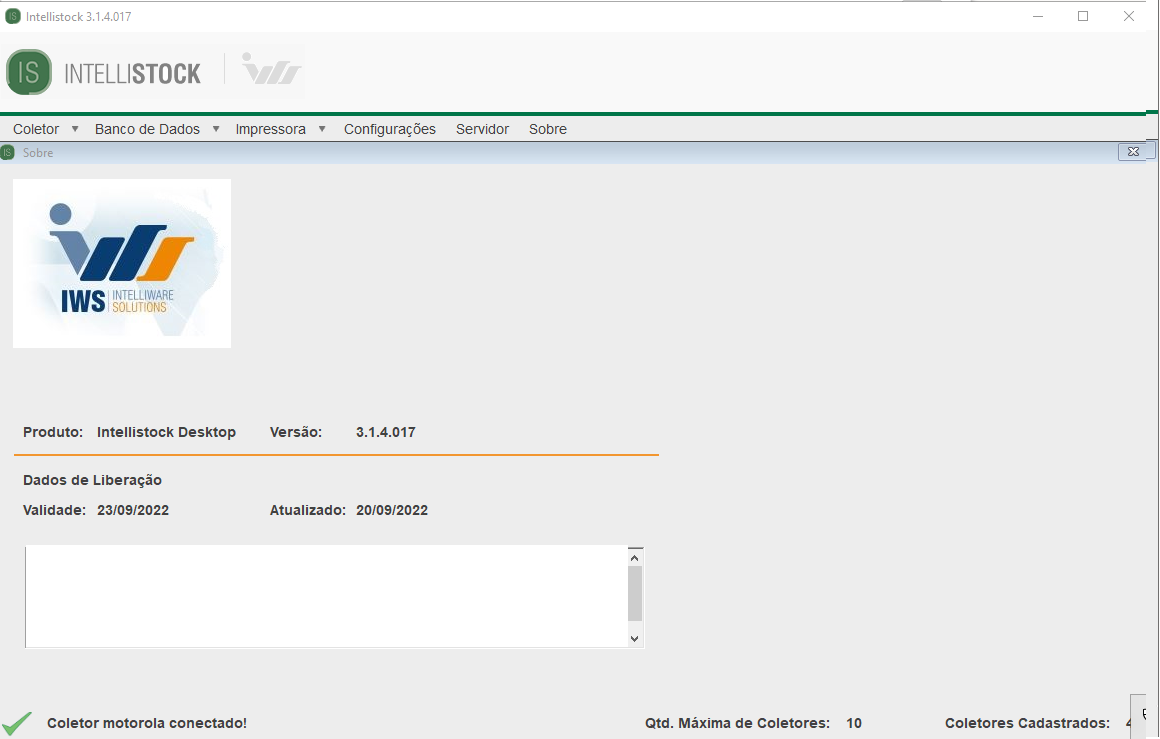The height and width of the screenshot is (739, 1160).
Task: Click the green IS Intellistock logo icon
Action: [29, 72]
